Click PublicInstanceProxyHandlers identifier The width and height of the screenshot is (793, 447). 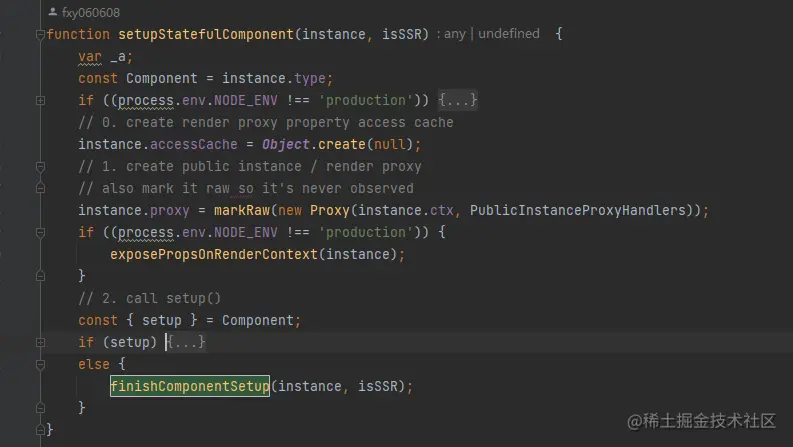[578, 210]
